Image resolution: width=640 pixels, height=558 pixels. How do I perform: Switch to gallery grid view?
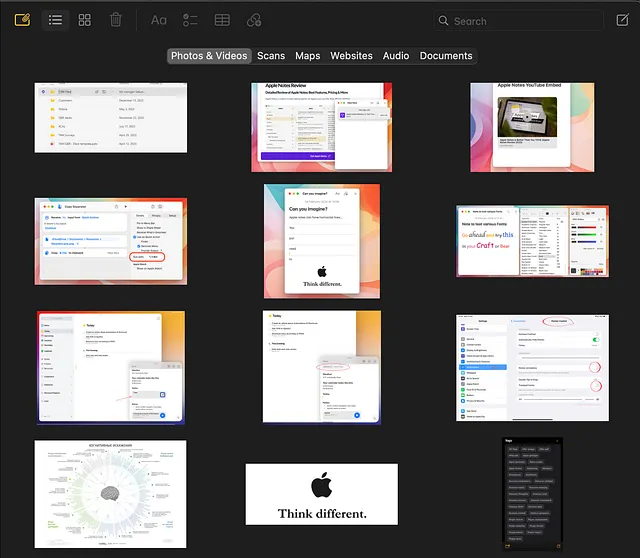coord(84,20)
